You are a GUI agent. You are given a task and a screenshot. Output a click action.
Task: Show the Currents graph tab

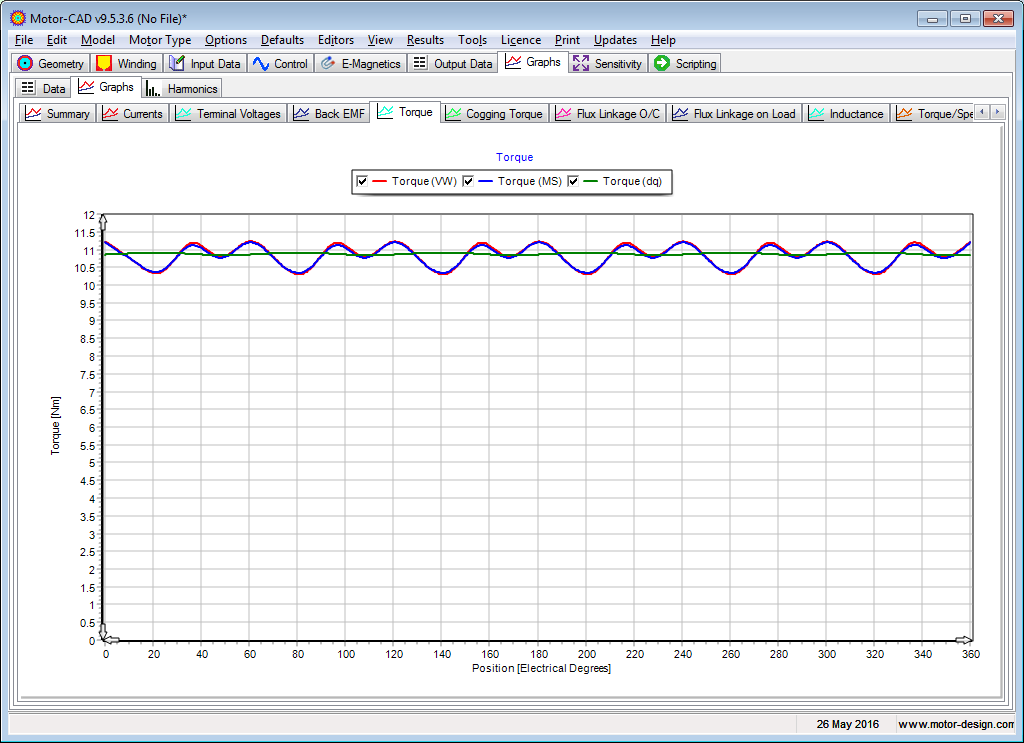133,114
